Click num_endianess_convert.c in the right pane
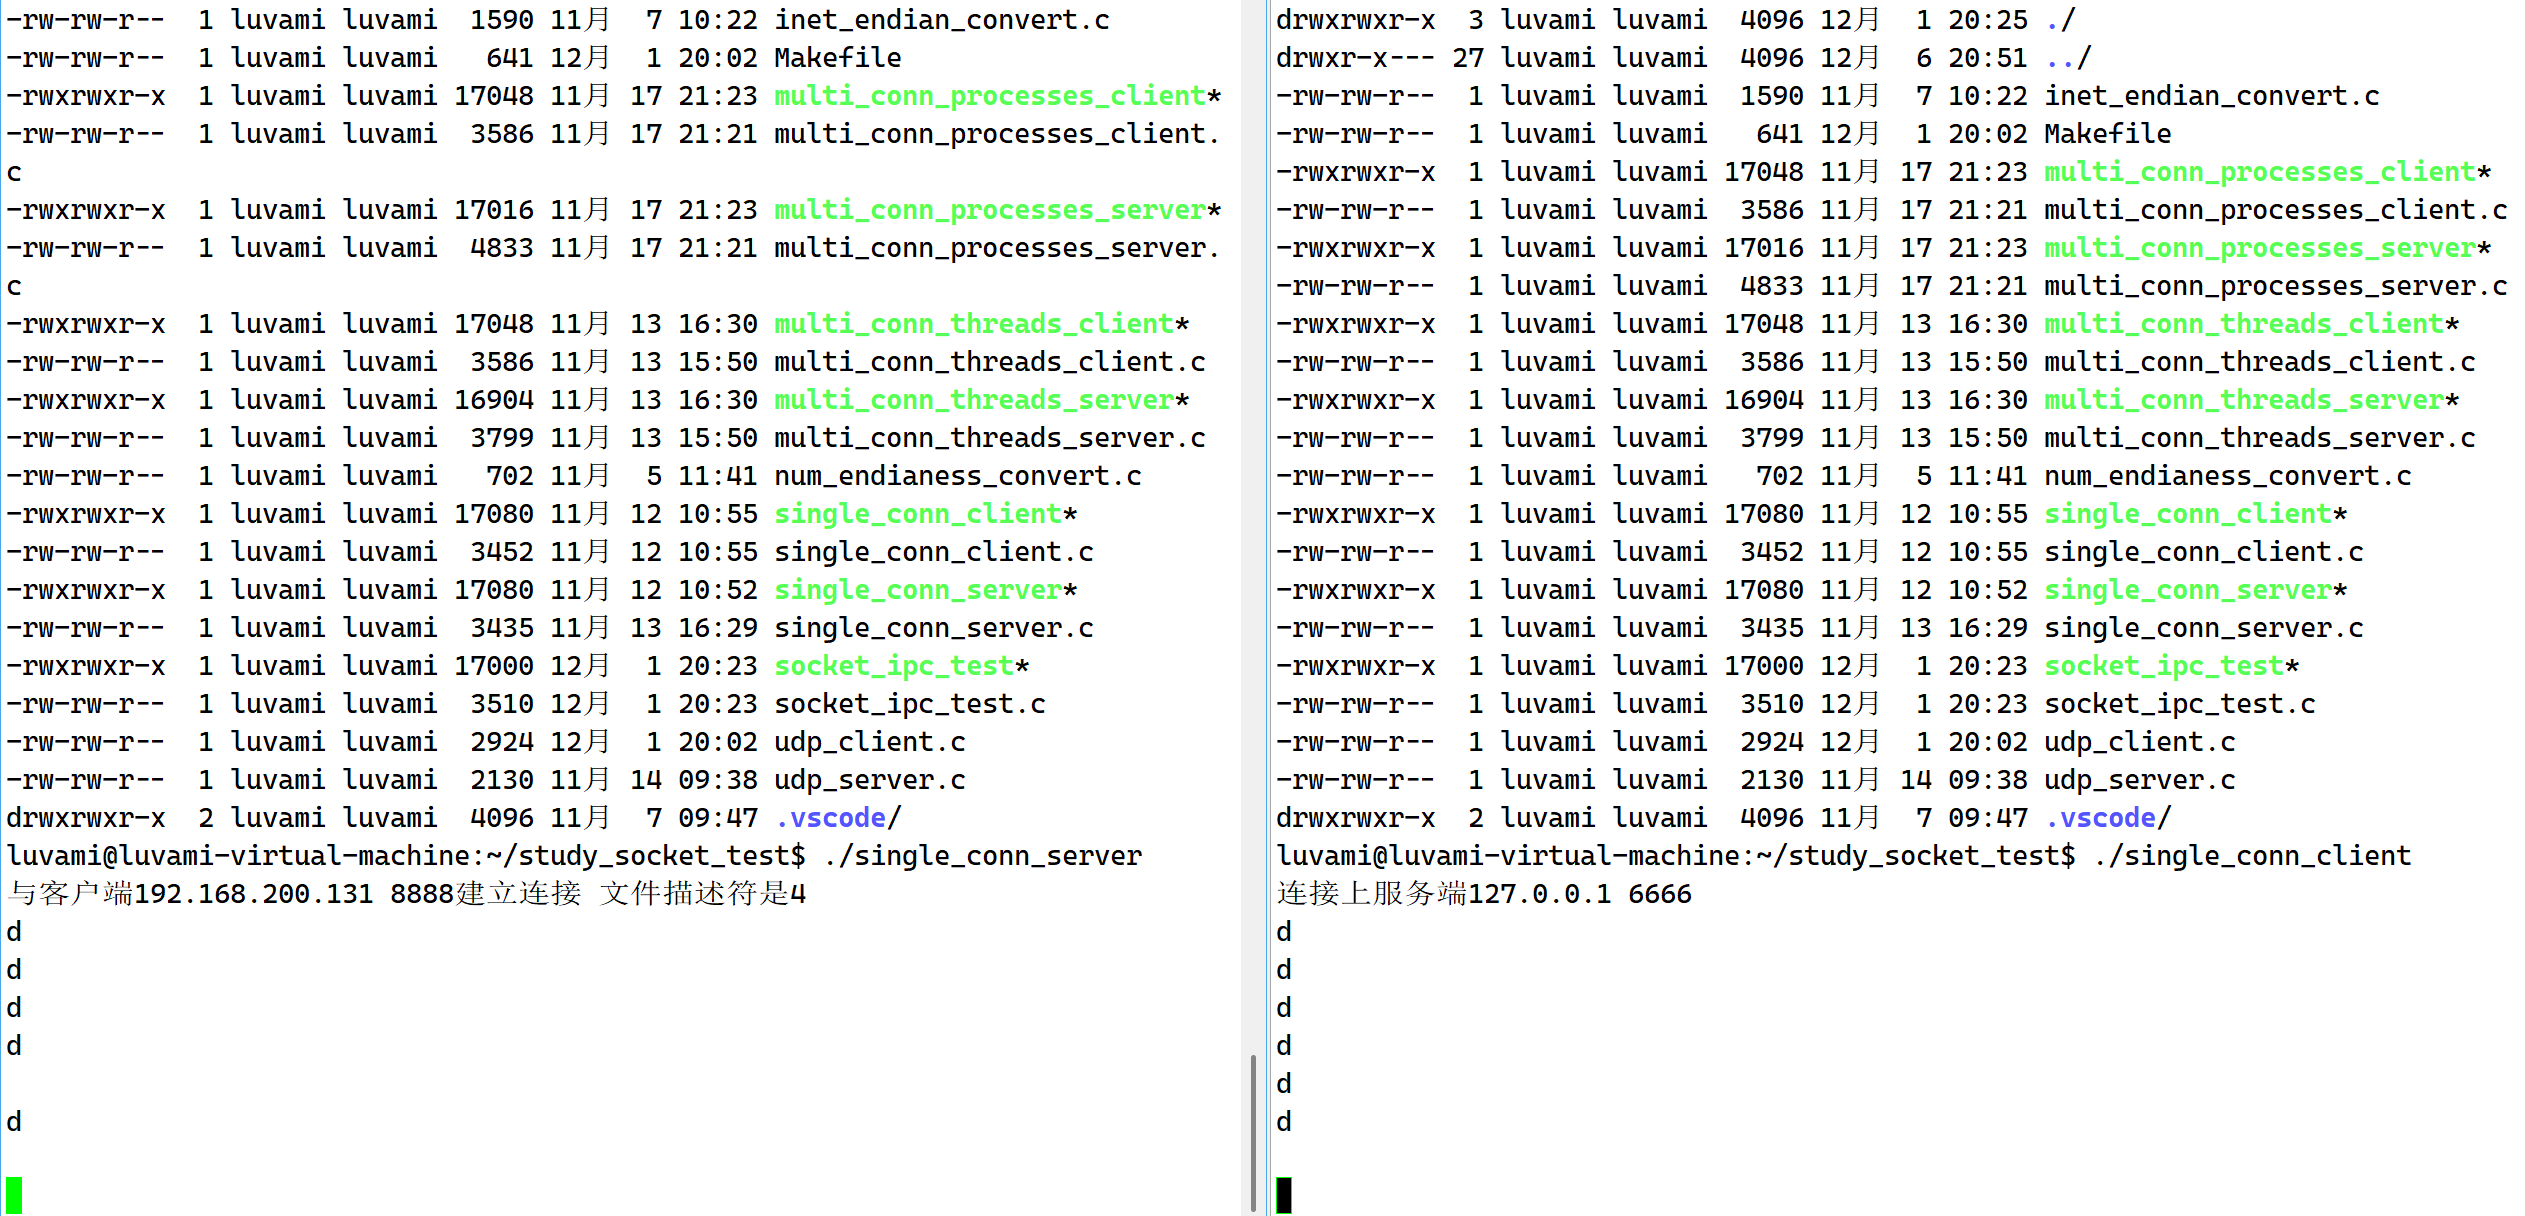Screen dimensions: 2525x1216 click(2227, 476)
